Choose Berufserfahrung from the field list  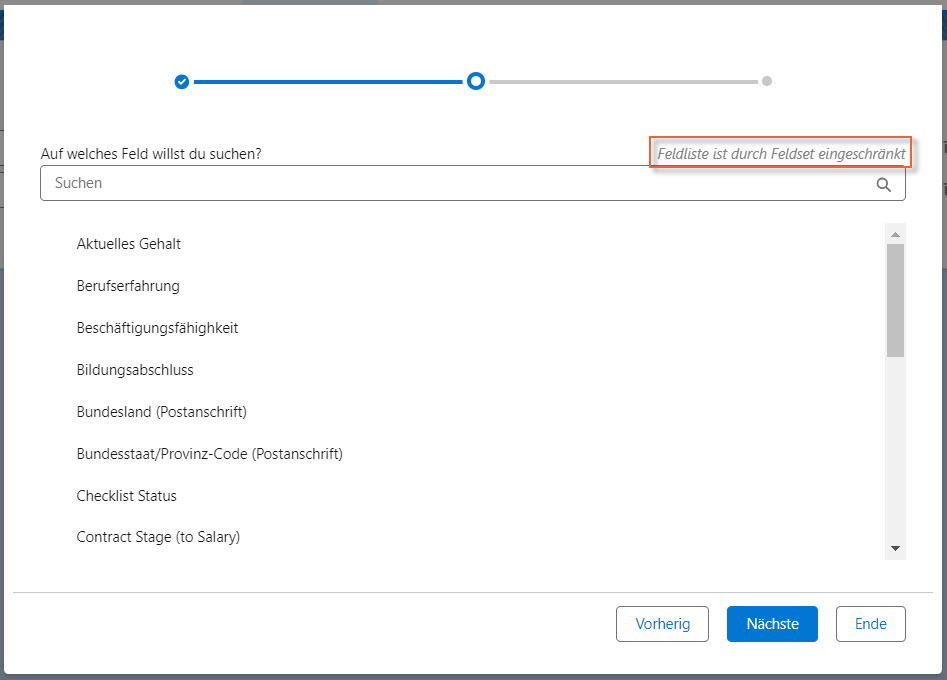click(128, 286)
